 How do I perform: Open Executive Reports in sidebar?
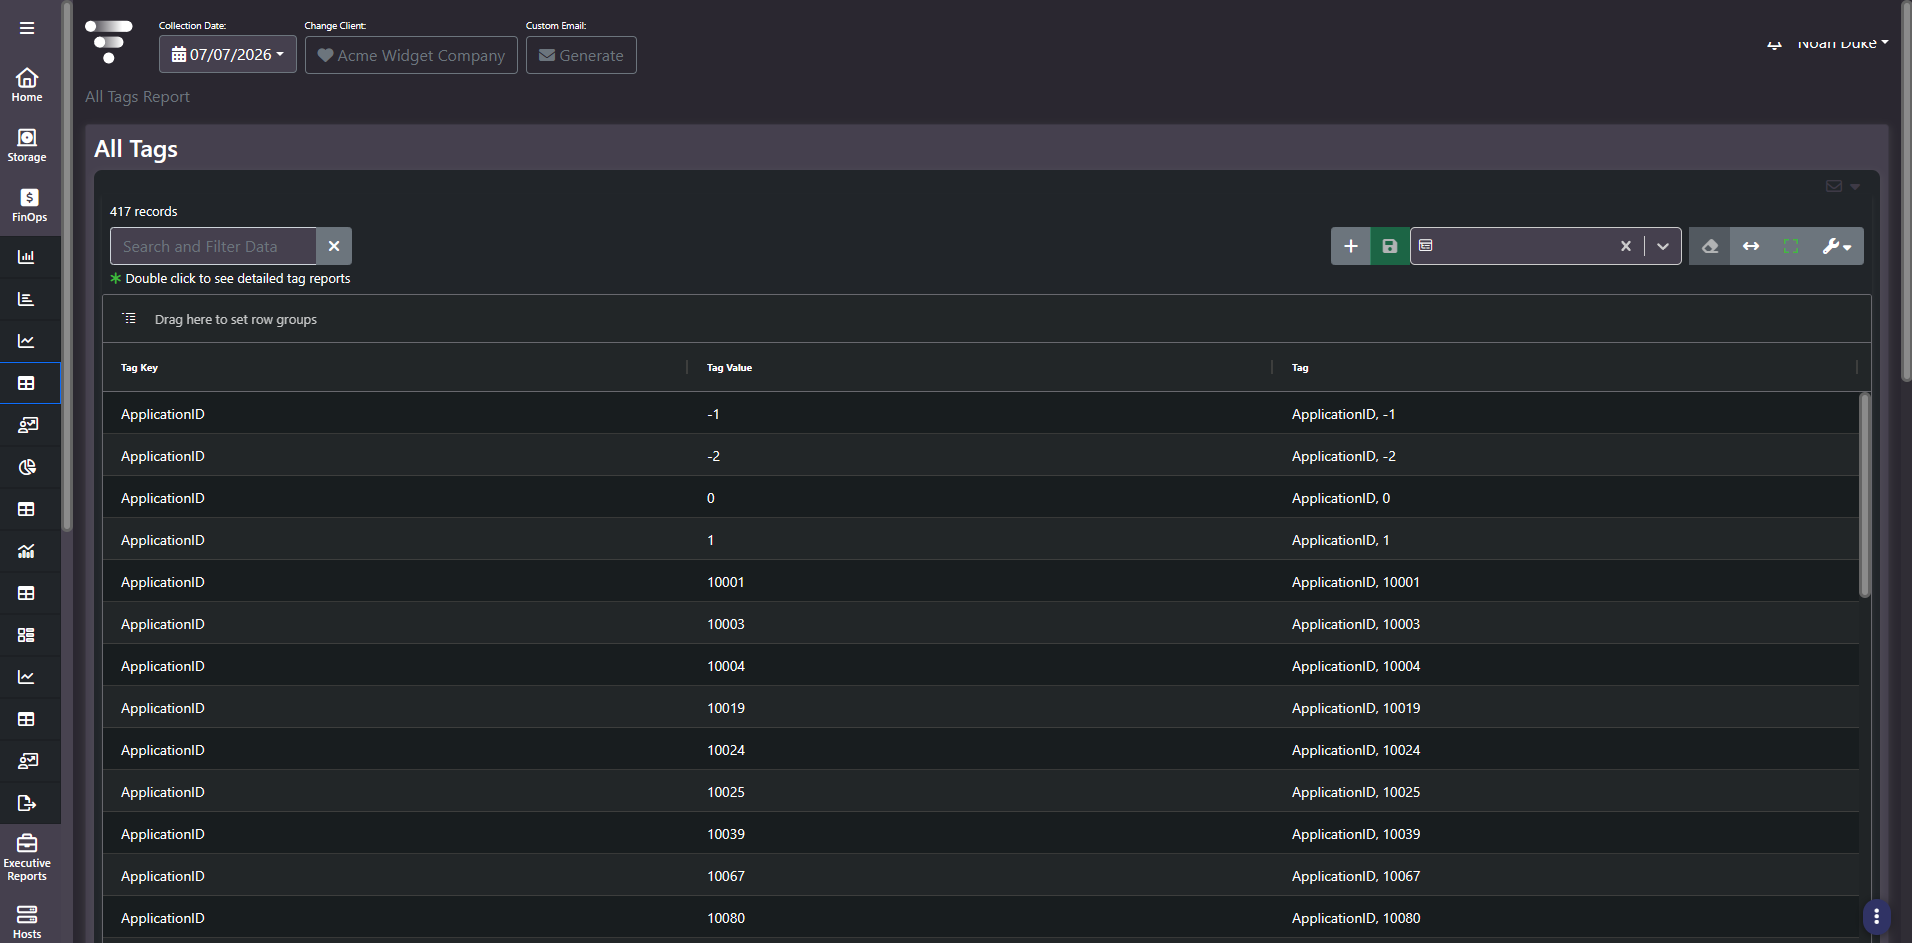[x=27, y=857]
